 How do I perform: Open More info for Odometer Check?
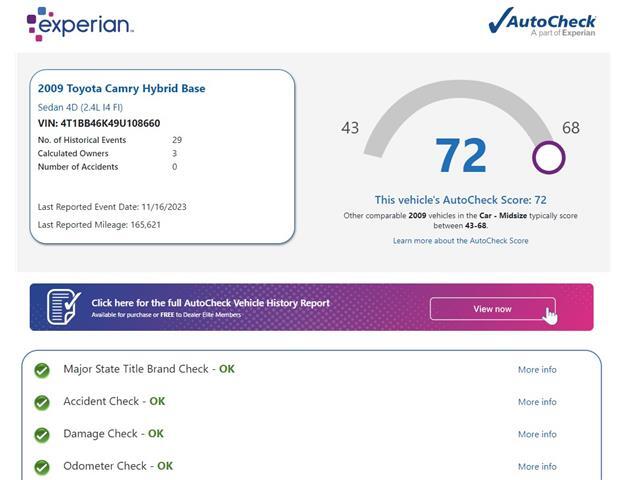(537, 467)
